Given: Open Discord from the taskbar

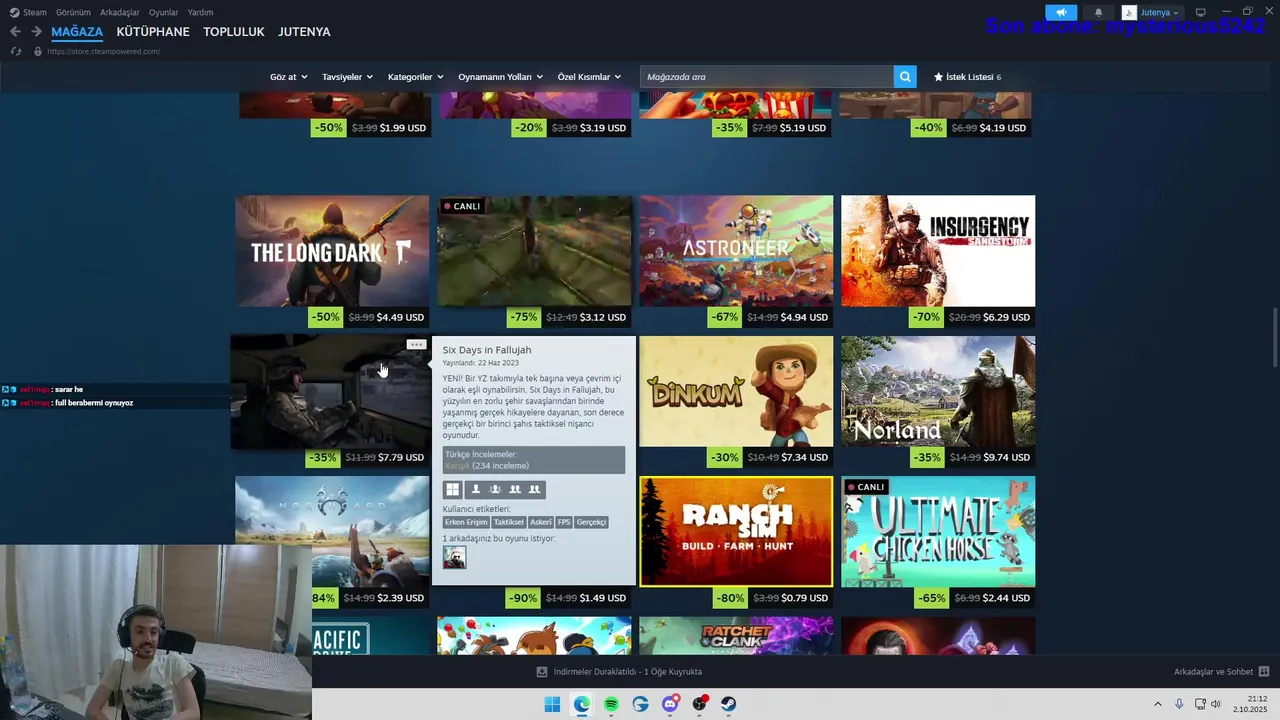Looking at the screenshot, I should point(670,704).
